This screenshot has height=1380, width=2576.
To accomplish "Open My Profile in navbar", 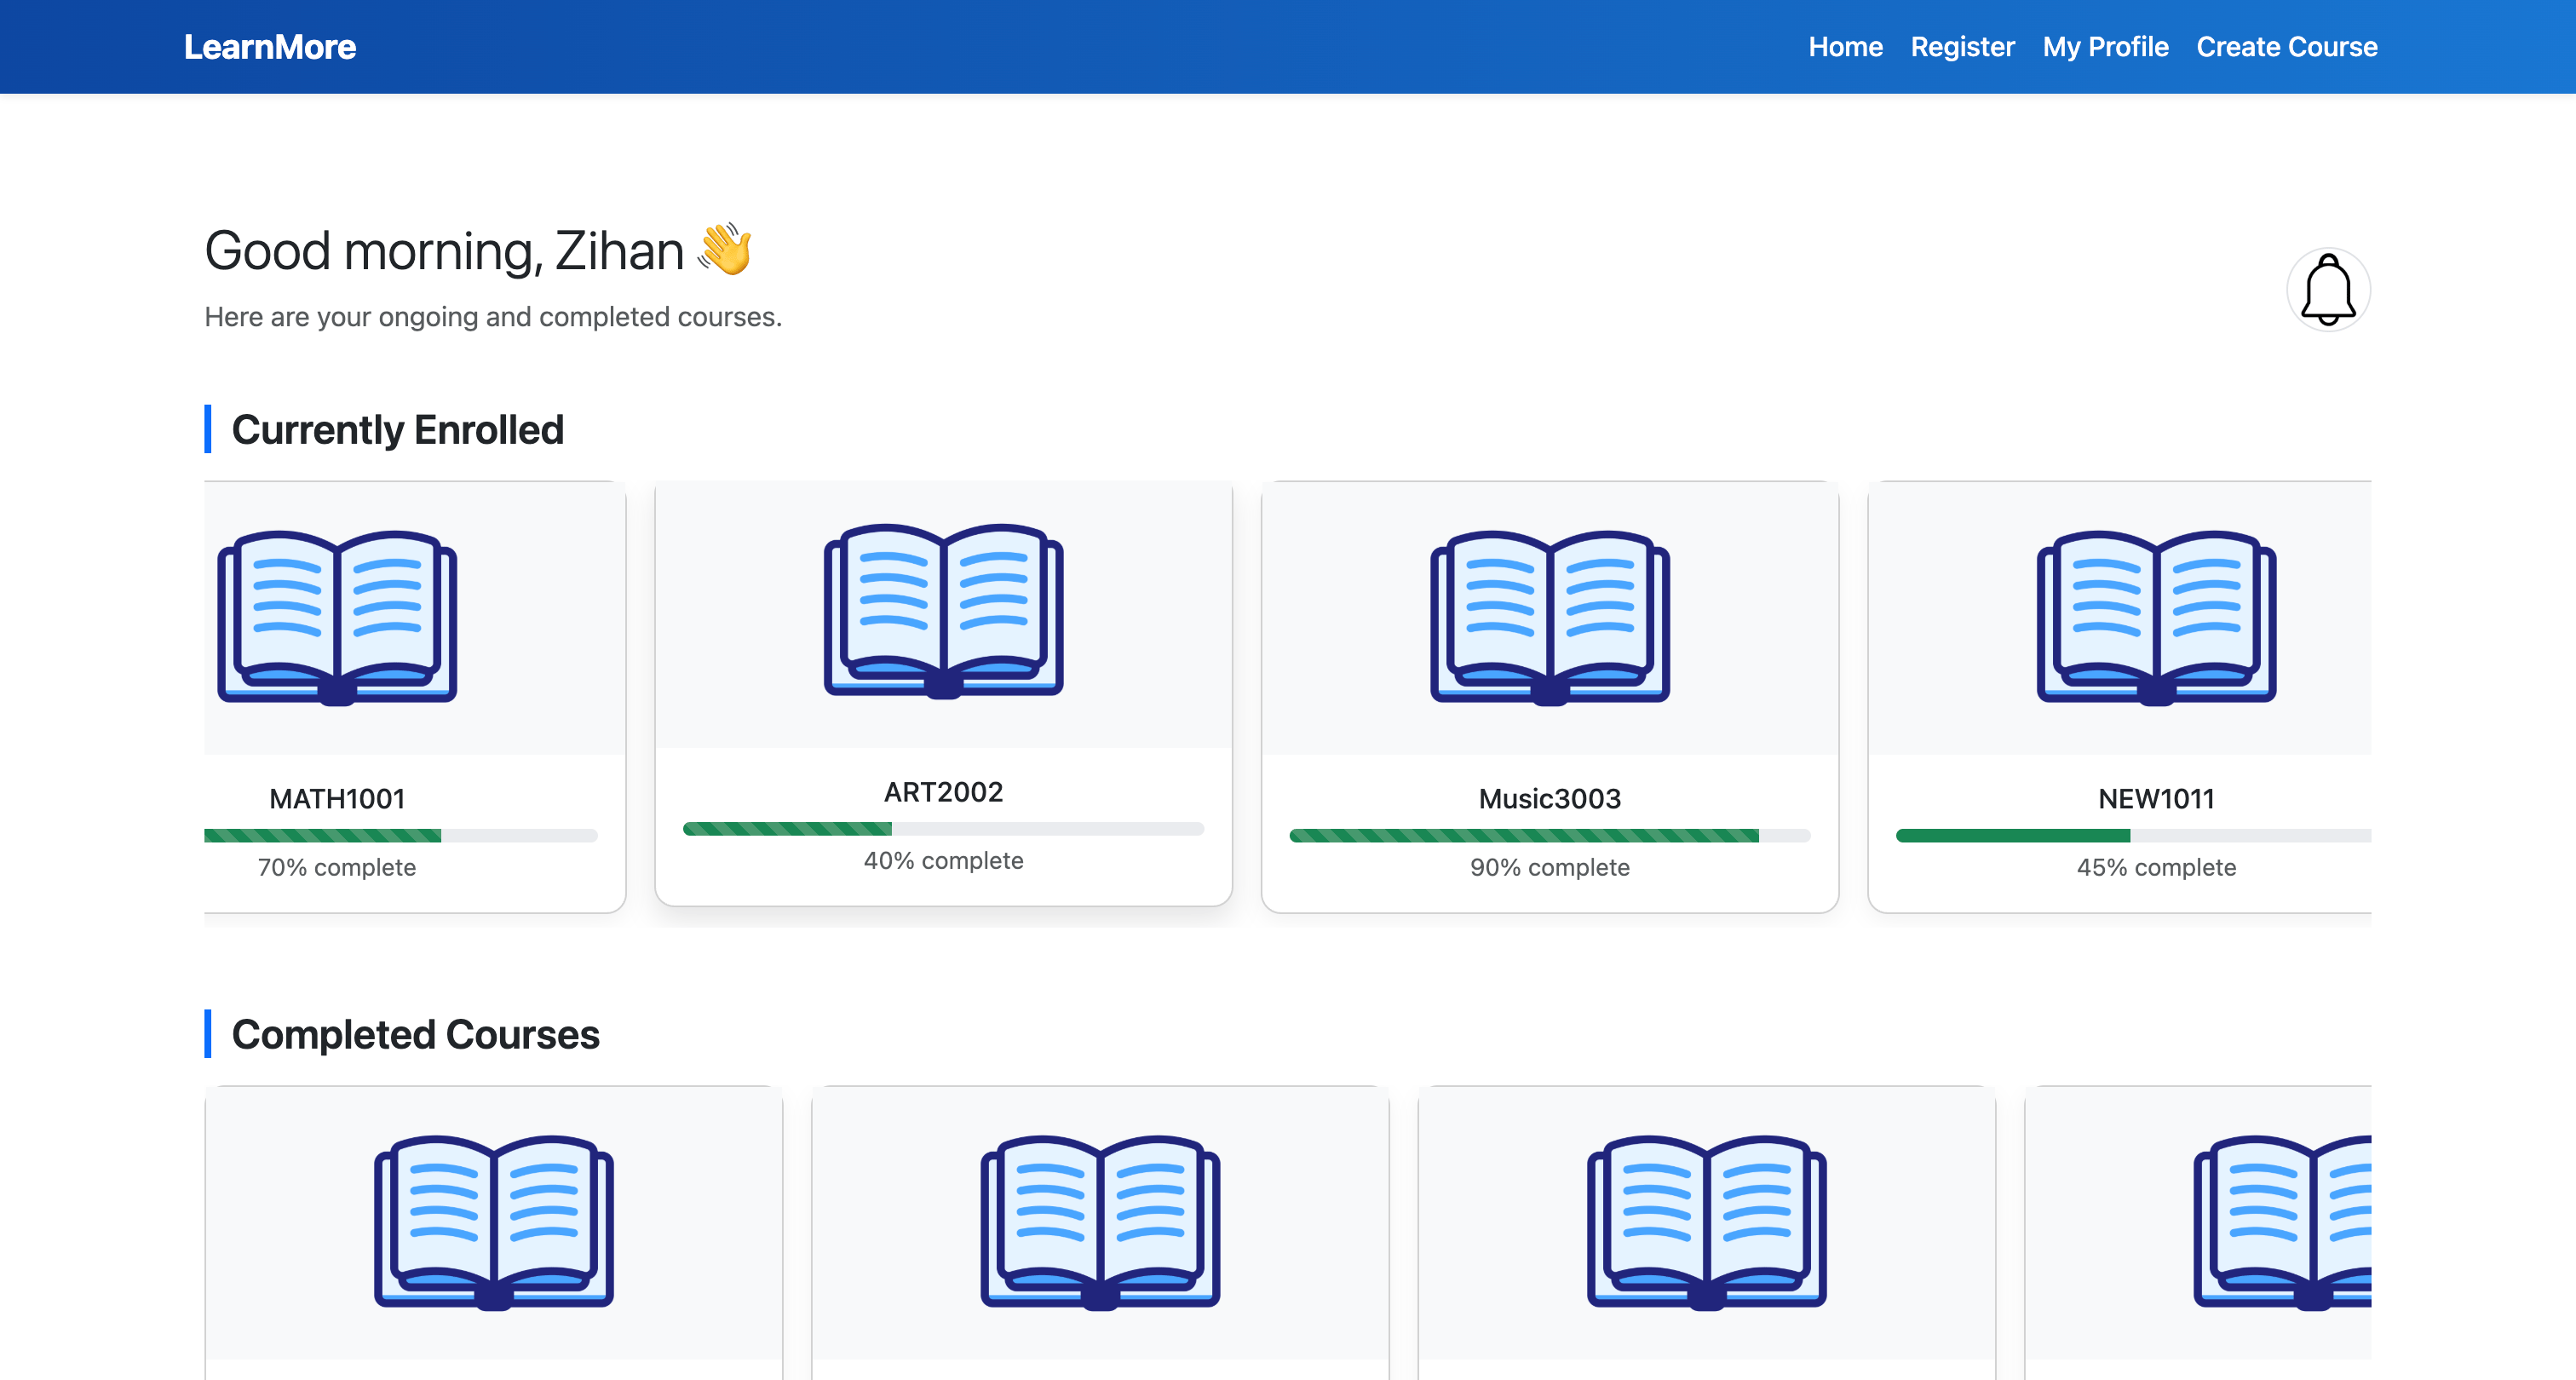I will (x=2105, y=47).
